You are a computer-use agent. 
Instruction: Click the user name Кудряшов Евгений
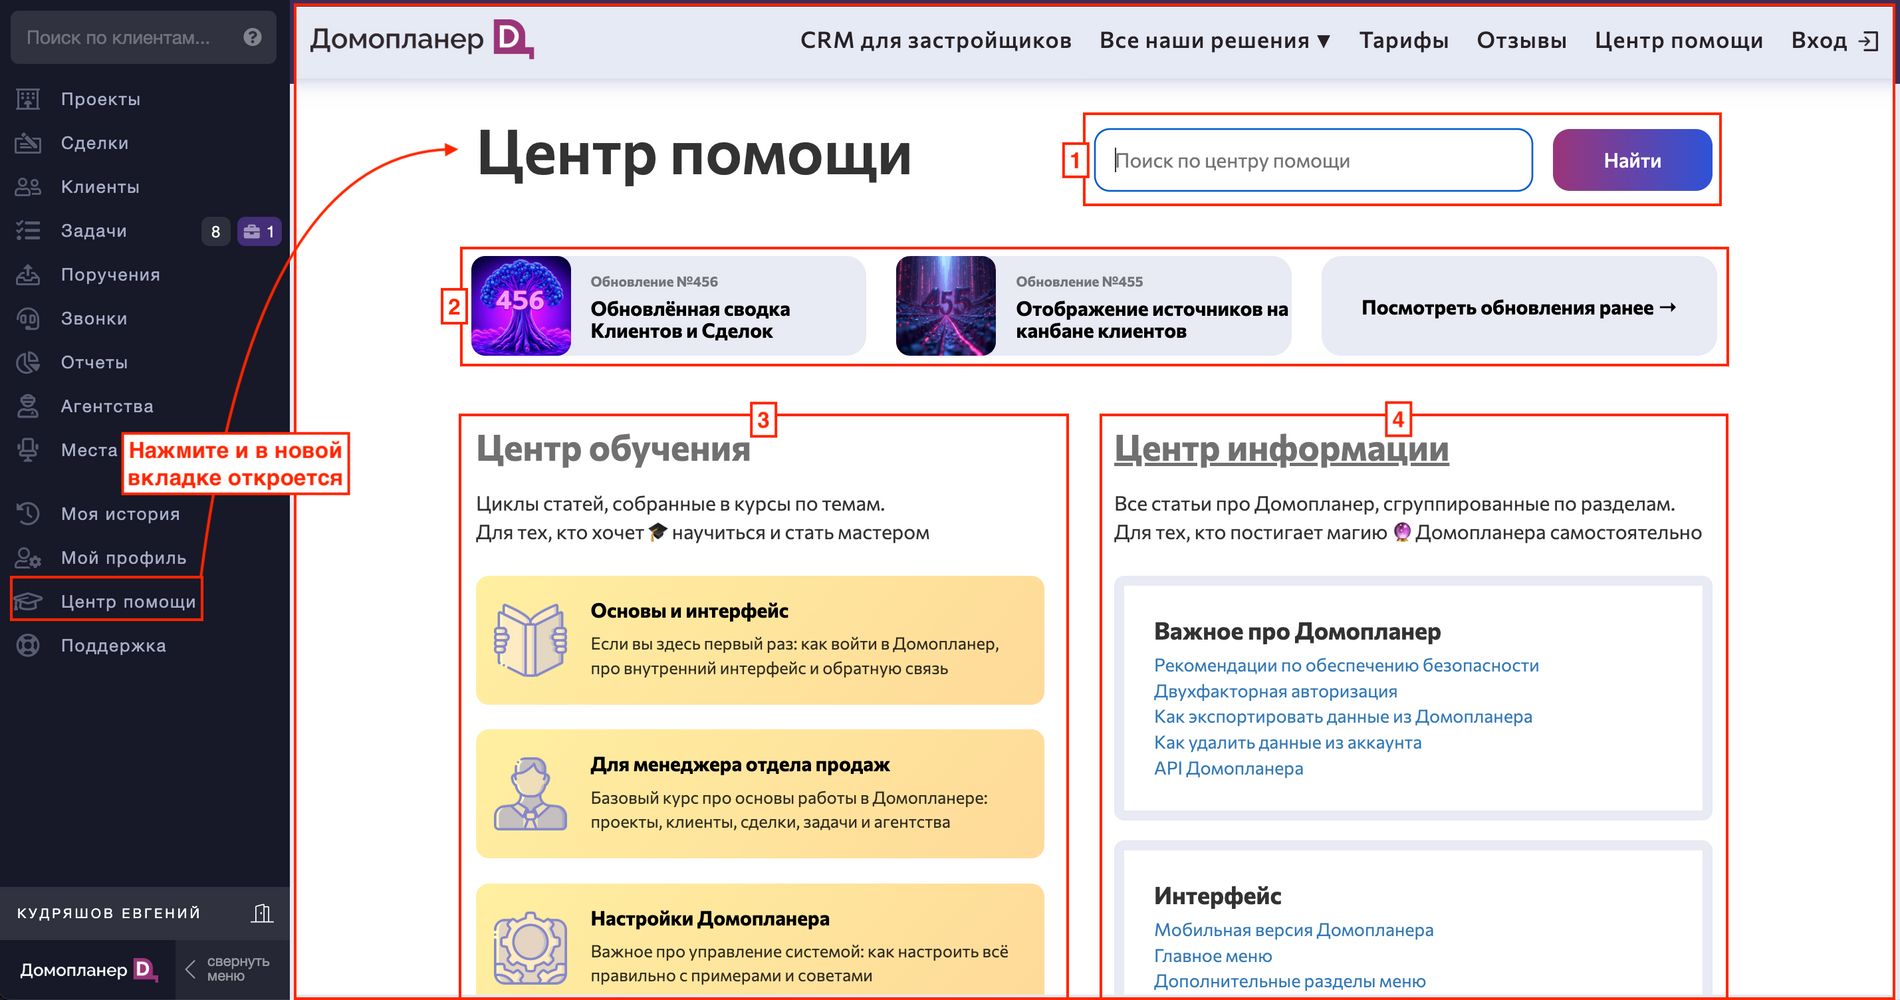coord(108,913)
